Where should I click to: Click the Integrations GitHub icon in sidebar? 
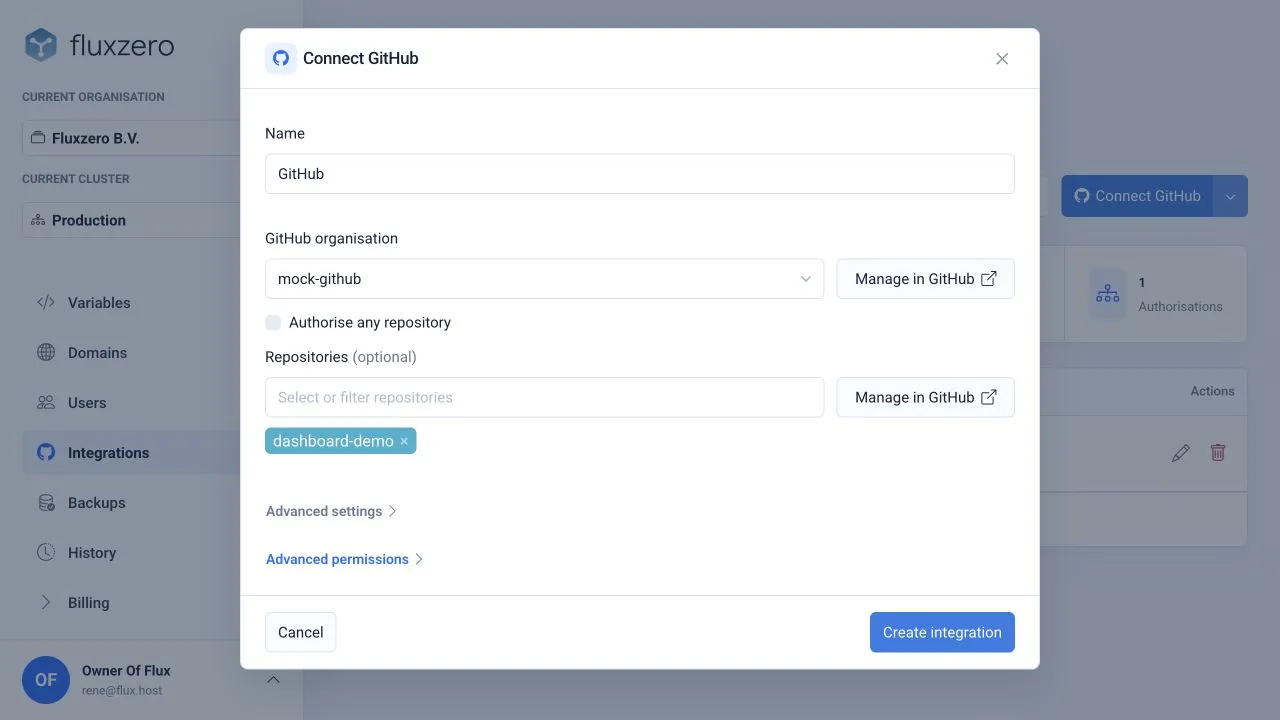[46, 453]
